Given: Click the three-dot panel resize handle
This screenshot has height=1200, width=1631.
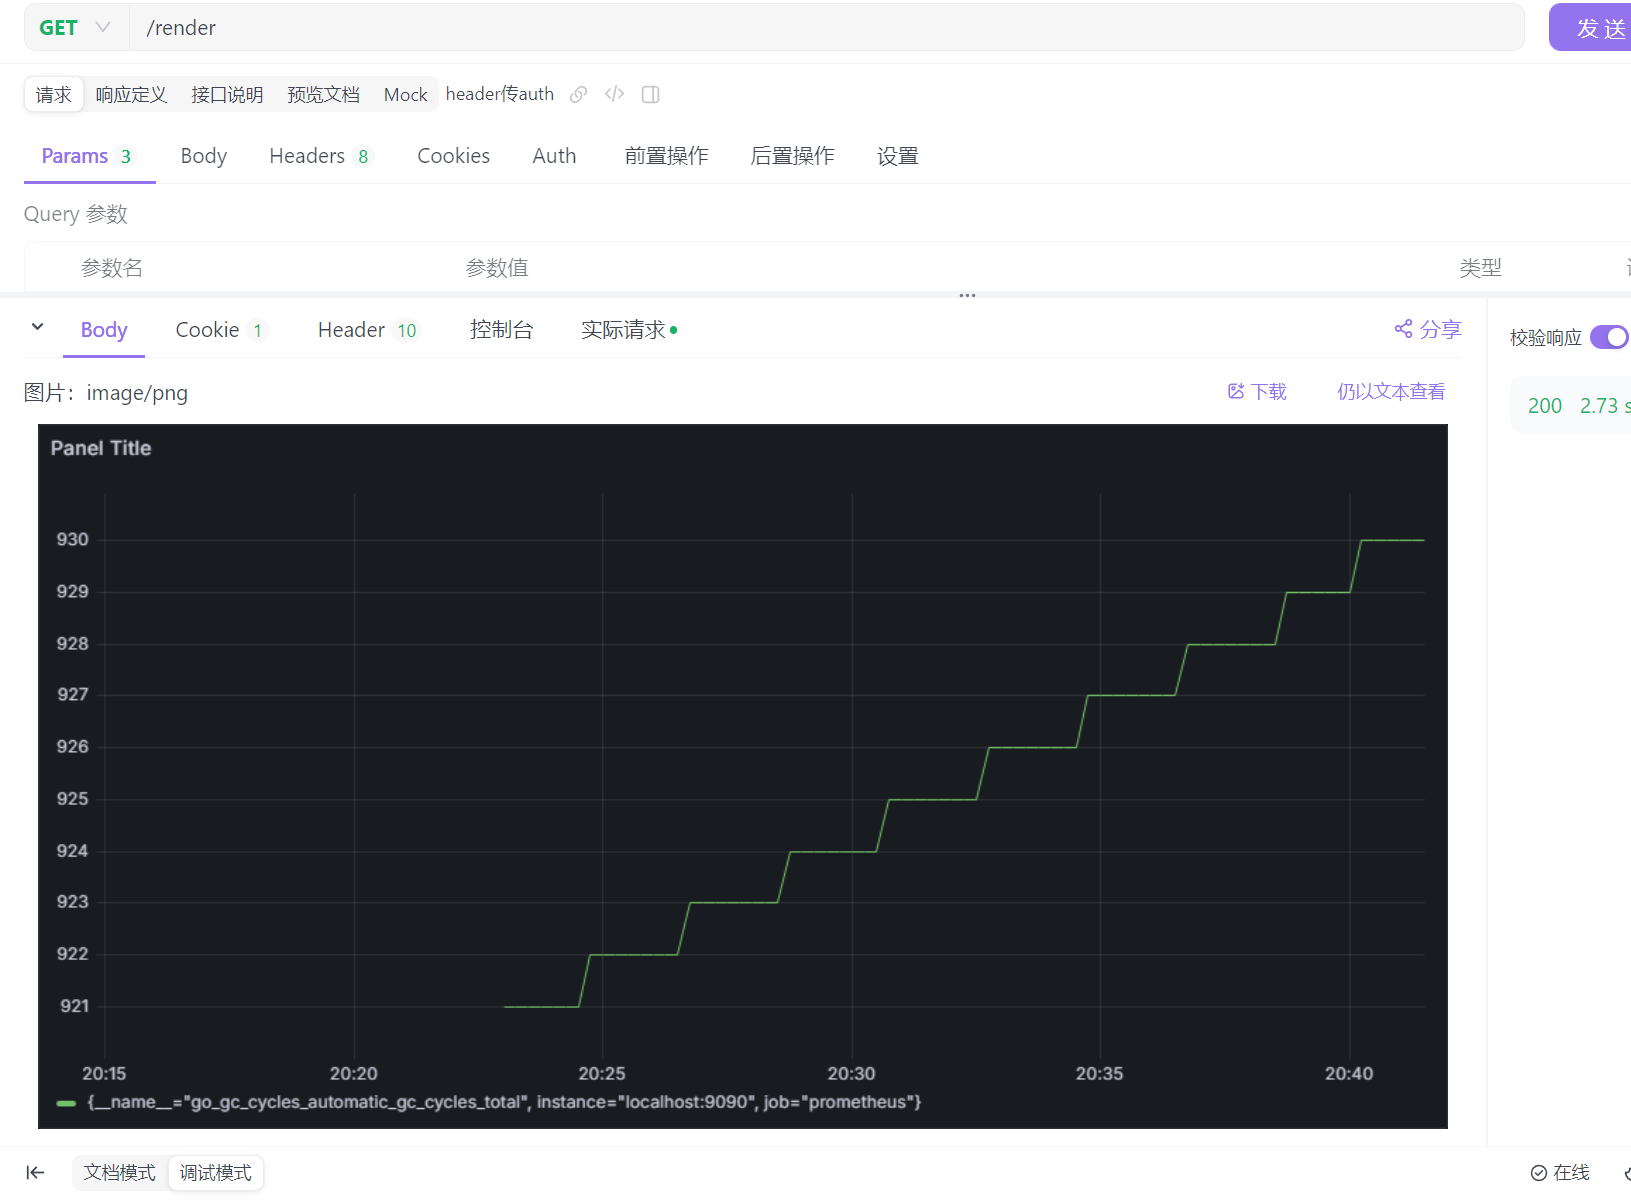Looking at the screenshot, I should [x=967, y=296].
